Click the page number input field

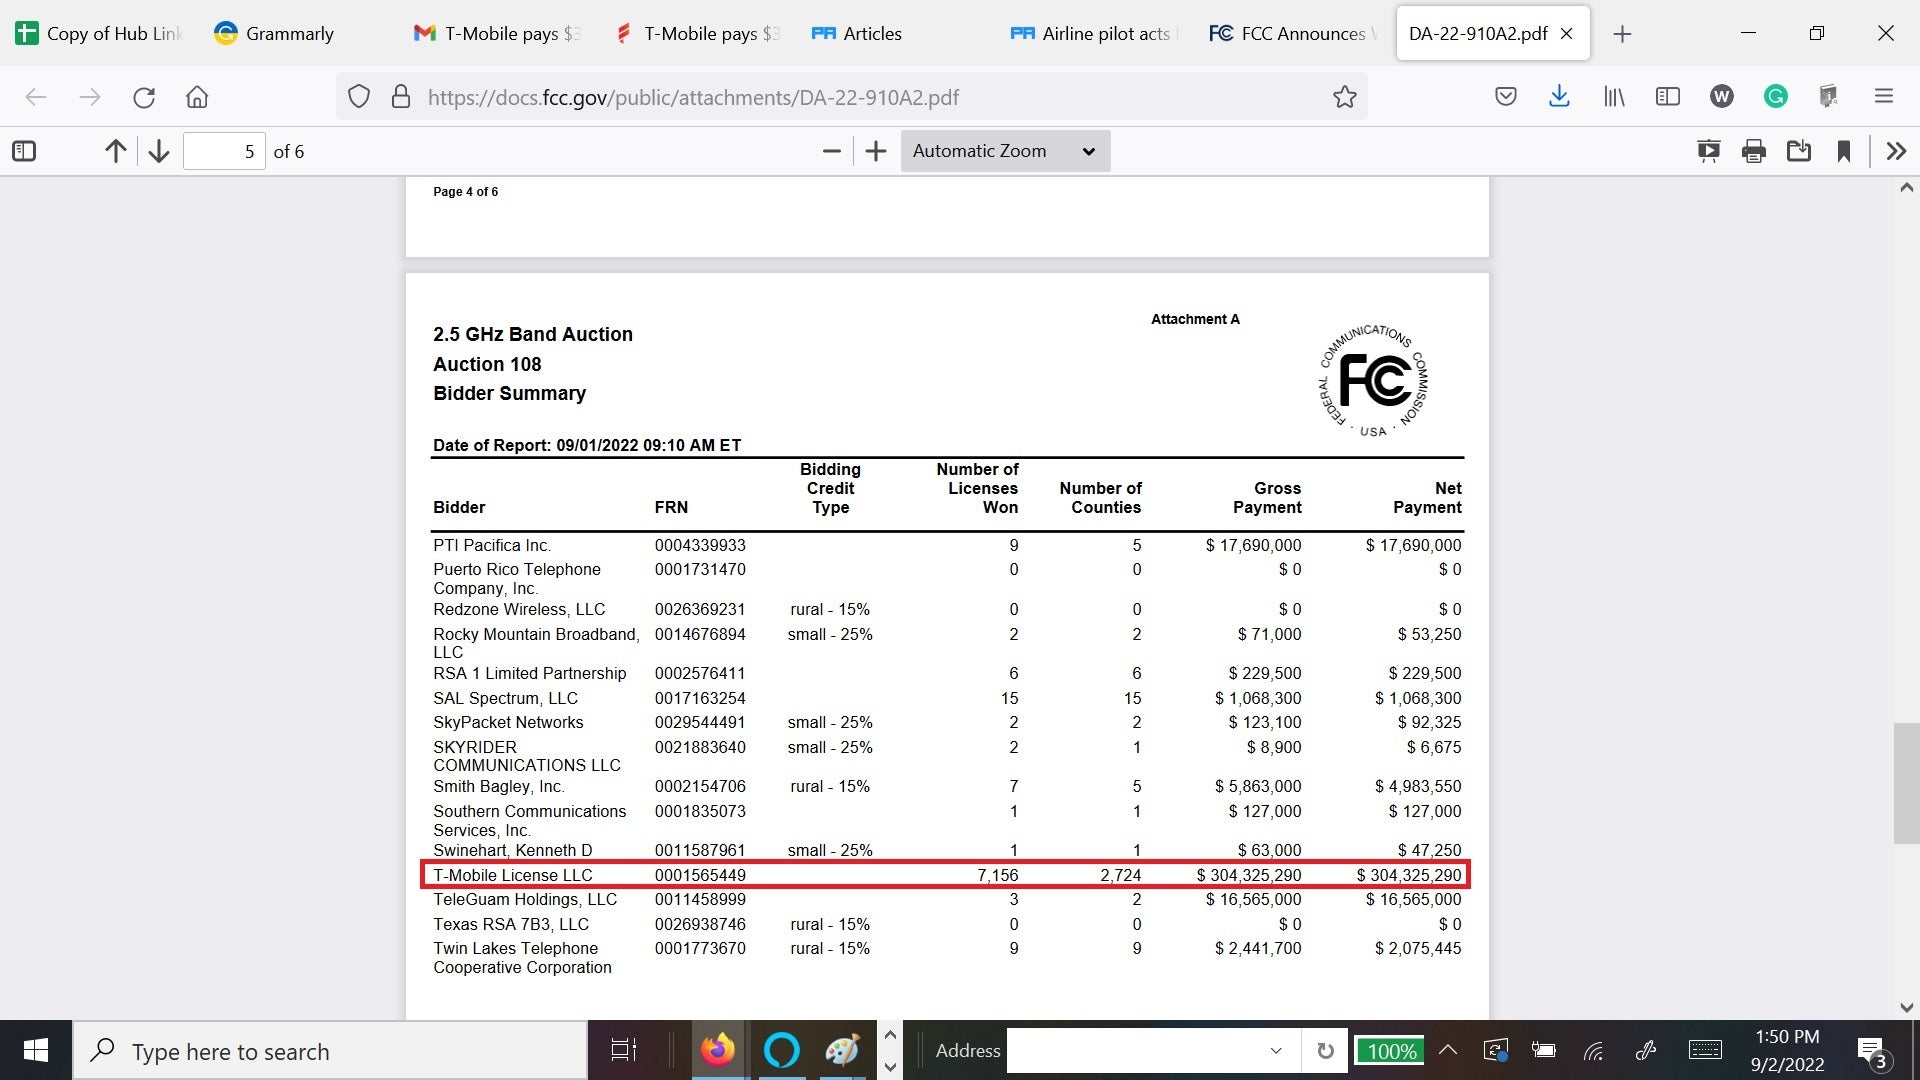(224, 151)
